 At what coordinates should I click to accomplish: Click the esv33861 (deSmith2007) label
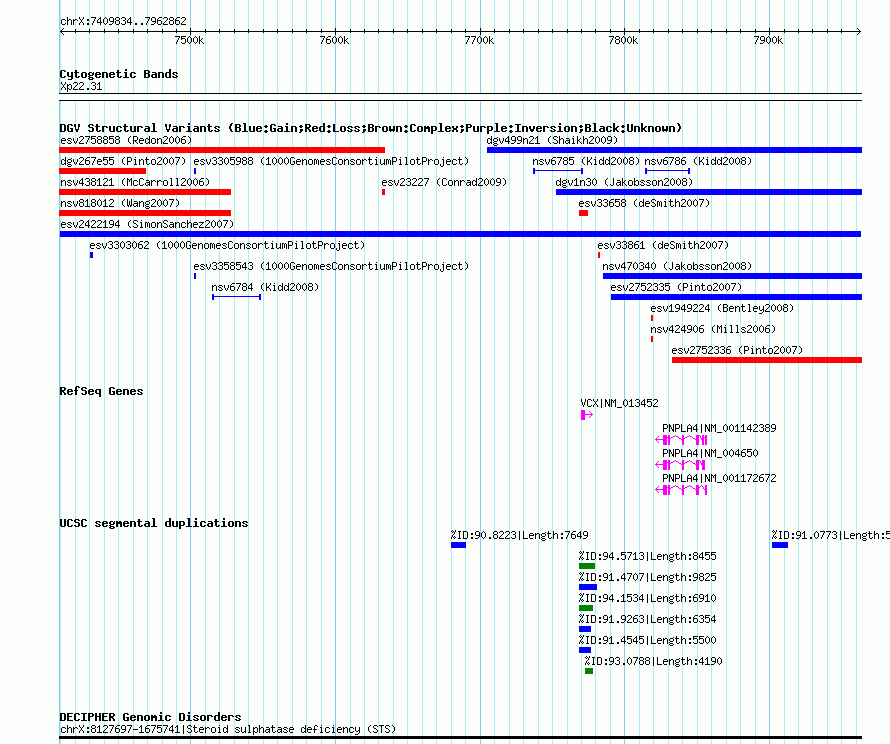point(663,245)
